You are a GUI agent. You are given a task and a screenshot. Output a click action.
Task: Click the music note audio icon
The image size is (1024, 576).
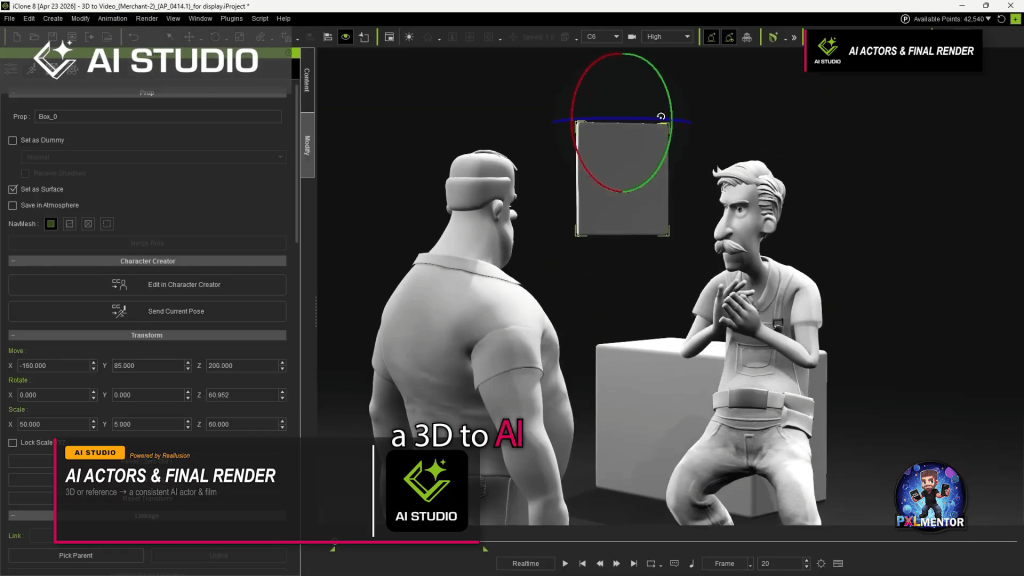coord(692,564)
